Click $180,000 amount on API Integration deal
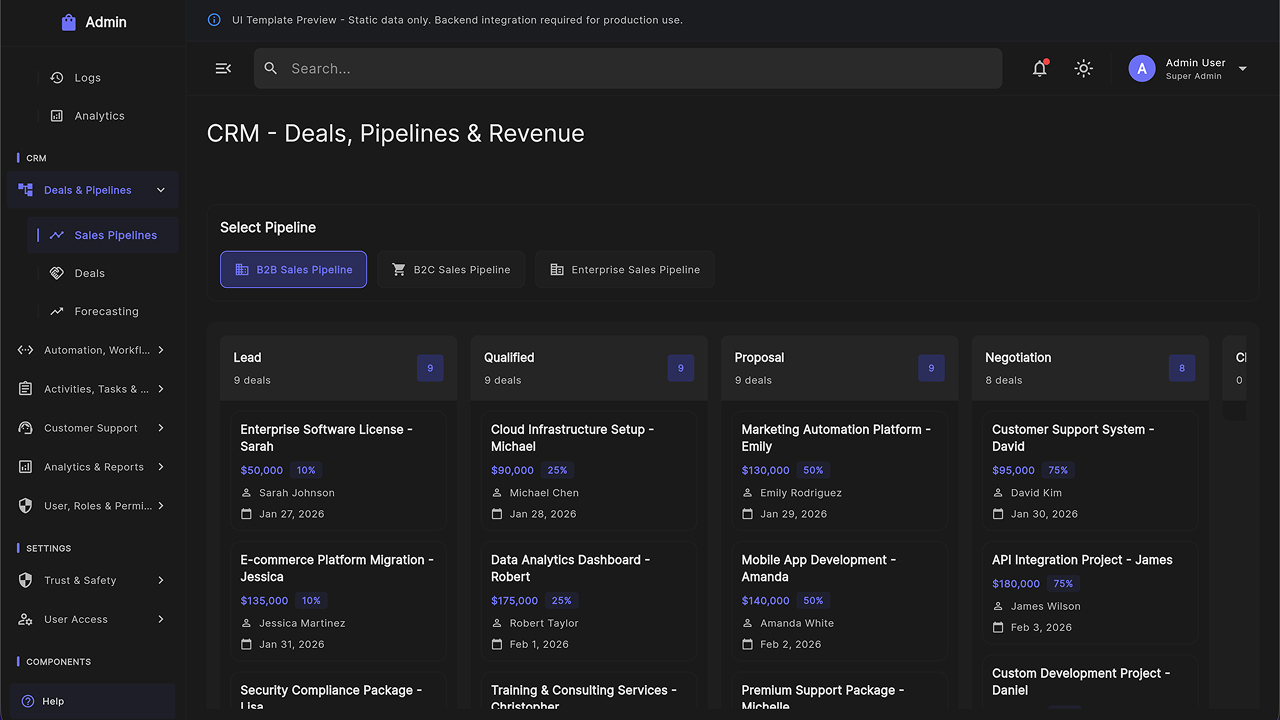The image size is (1280, 720). 1016,584
